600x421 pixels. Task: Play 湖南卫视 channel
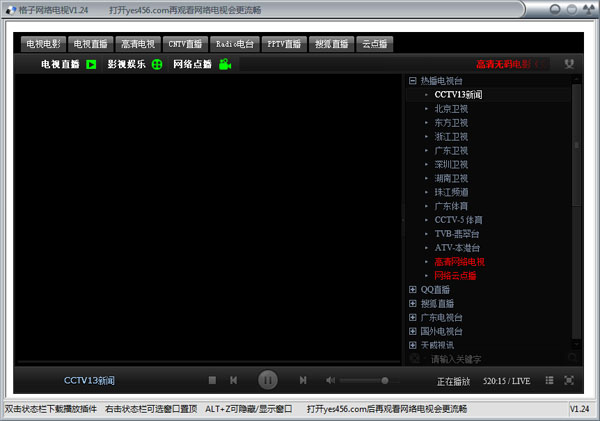(451, 178)
